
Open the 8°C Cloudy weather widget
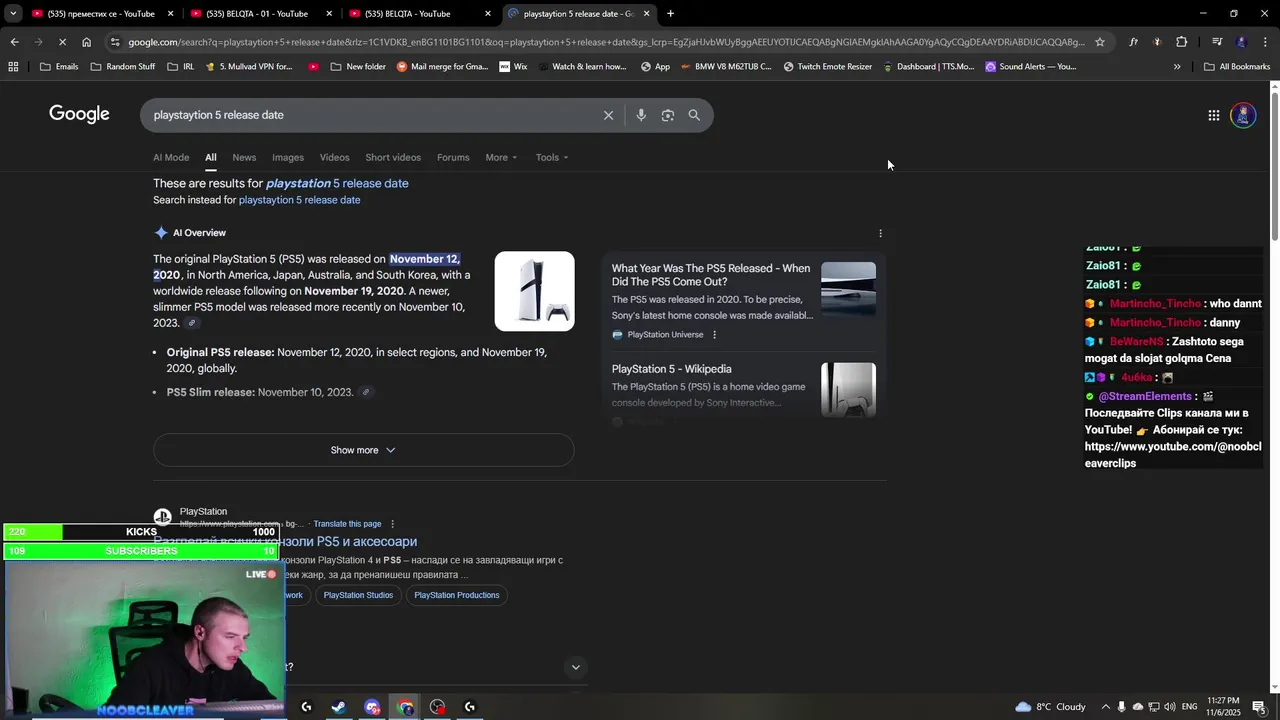1050,707
